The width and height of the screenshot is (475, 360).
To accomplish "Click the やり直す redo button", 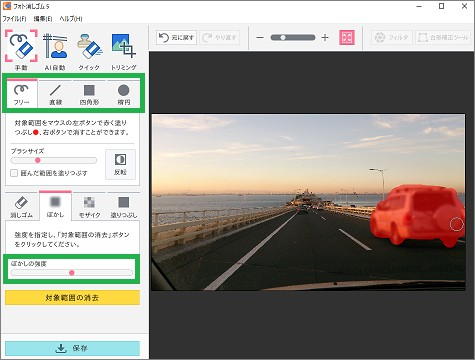I will (220, 37).
